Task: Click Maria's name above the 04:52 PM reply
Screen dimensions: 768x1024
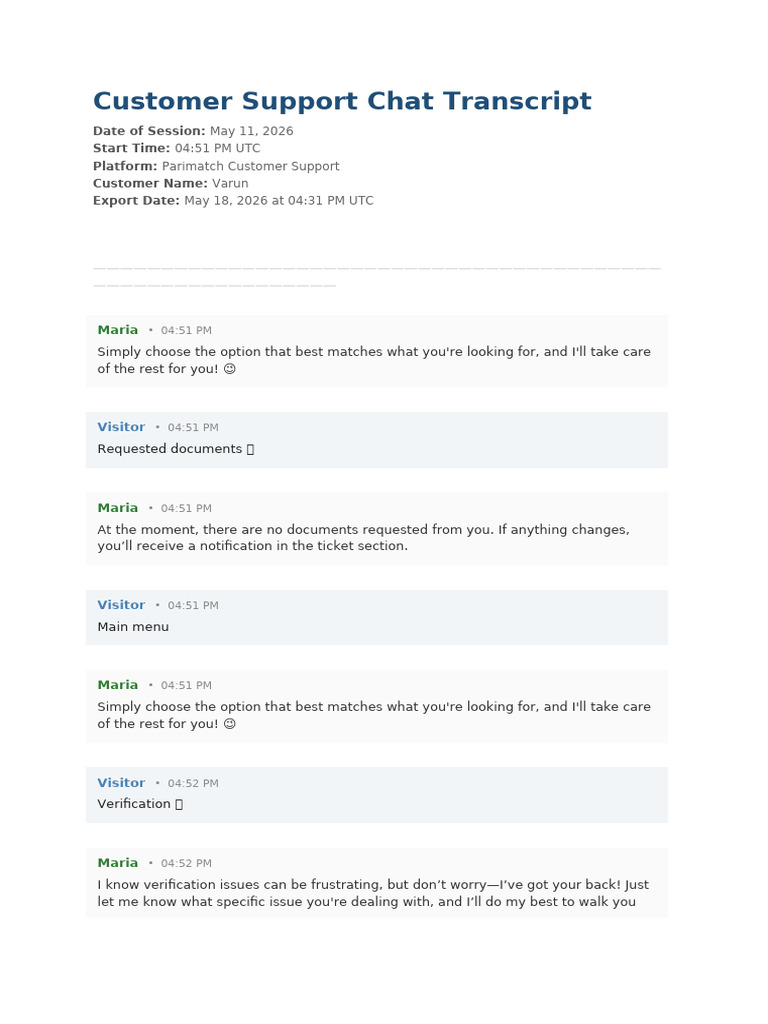Action: point(118,863)
